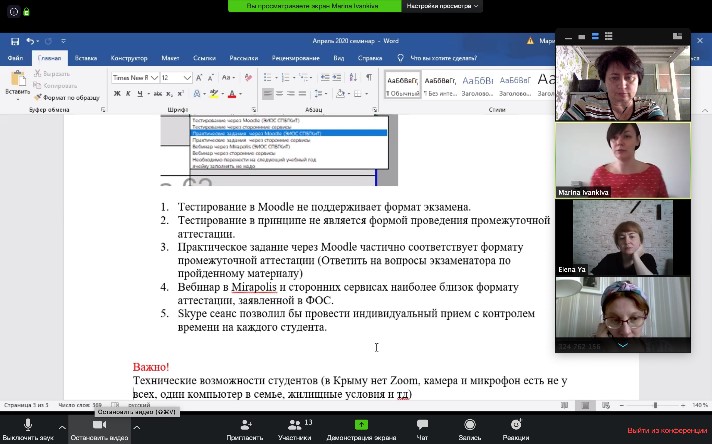Click green Демонстрация экрана share button
Screen dimensions: 712x444
pyautogui.click(x=361, y=424)
